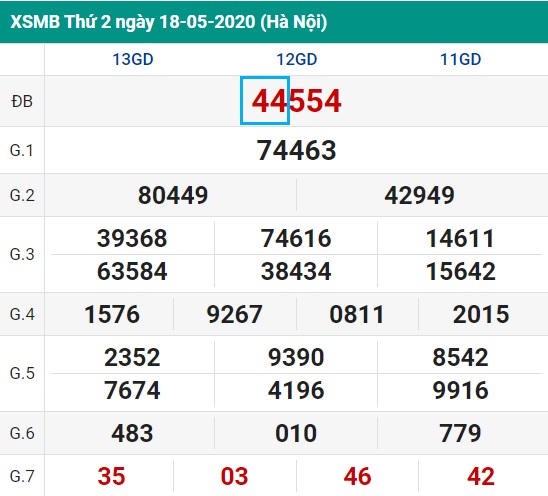Click the blue highlighted box around 44

click(265, 101)
